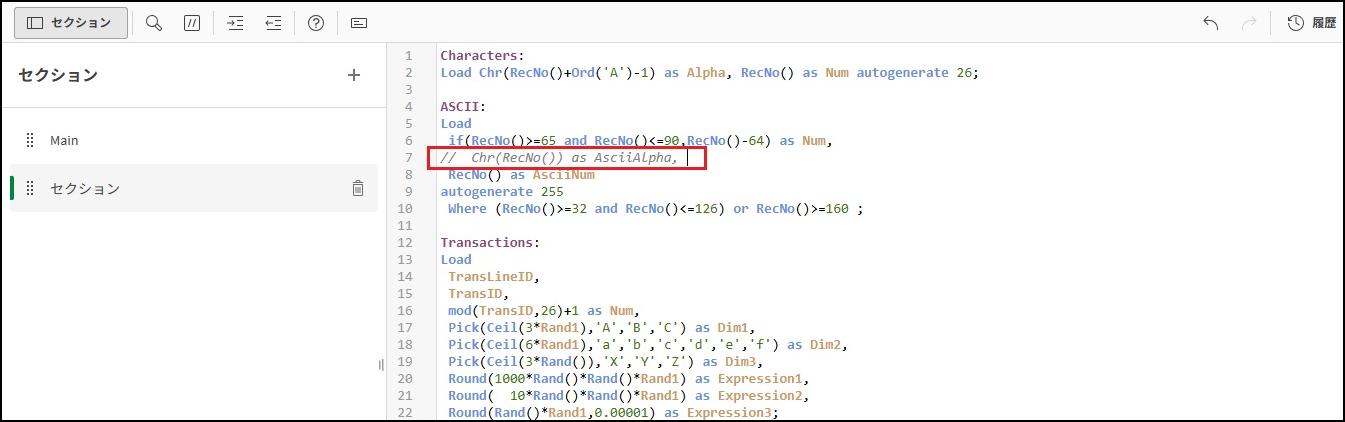Click line number 12 in the gutter
Image resolution: width=1345 pixels, height=422 pixels.
point(405,226)
